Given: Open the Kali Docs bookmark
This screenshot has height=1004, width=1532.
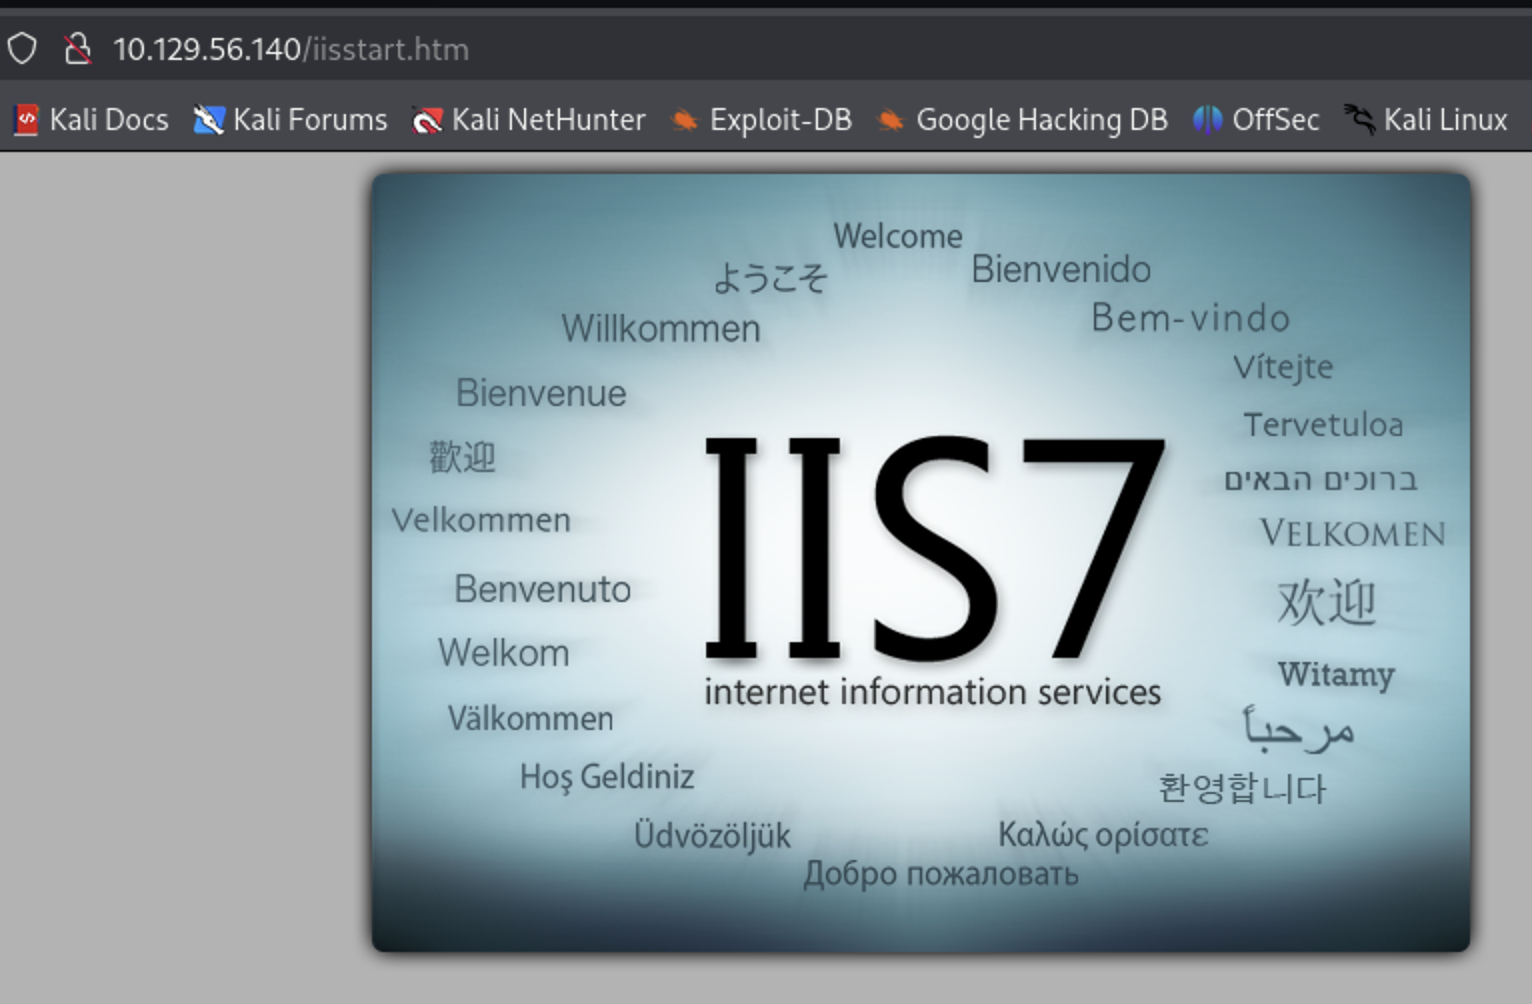Looking at the screenshot, I should coord(91,120).
